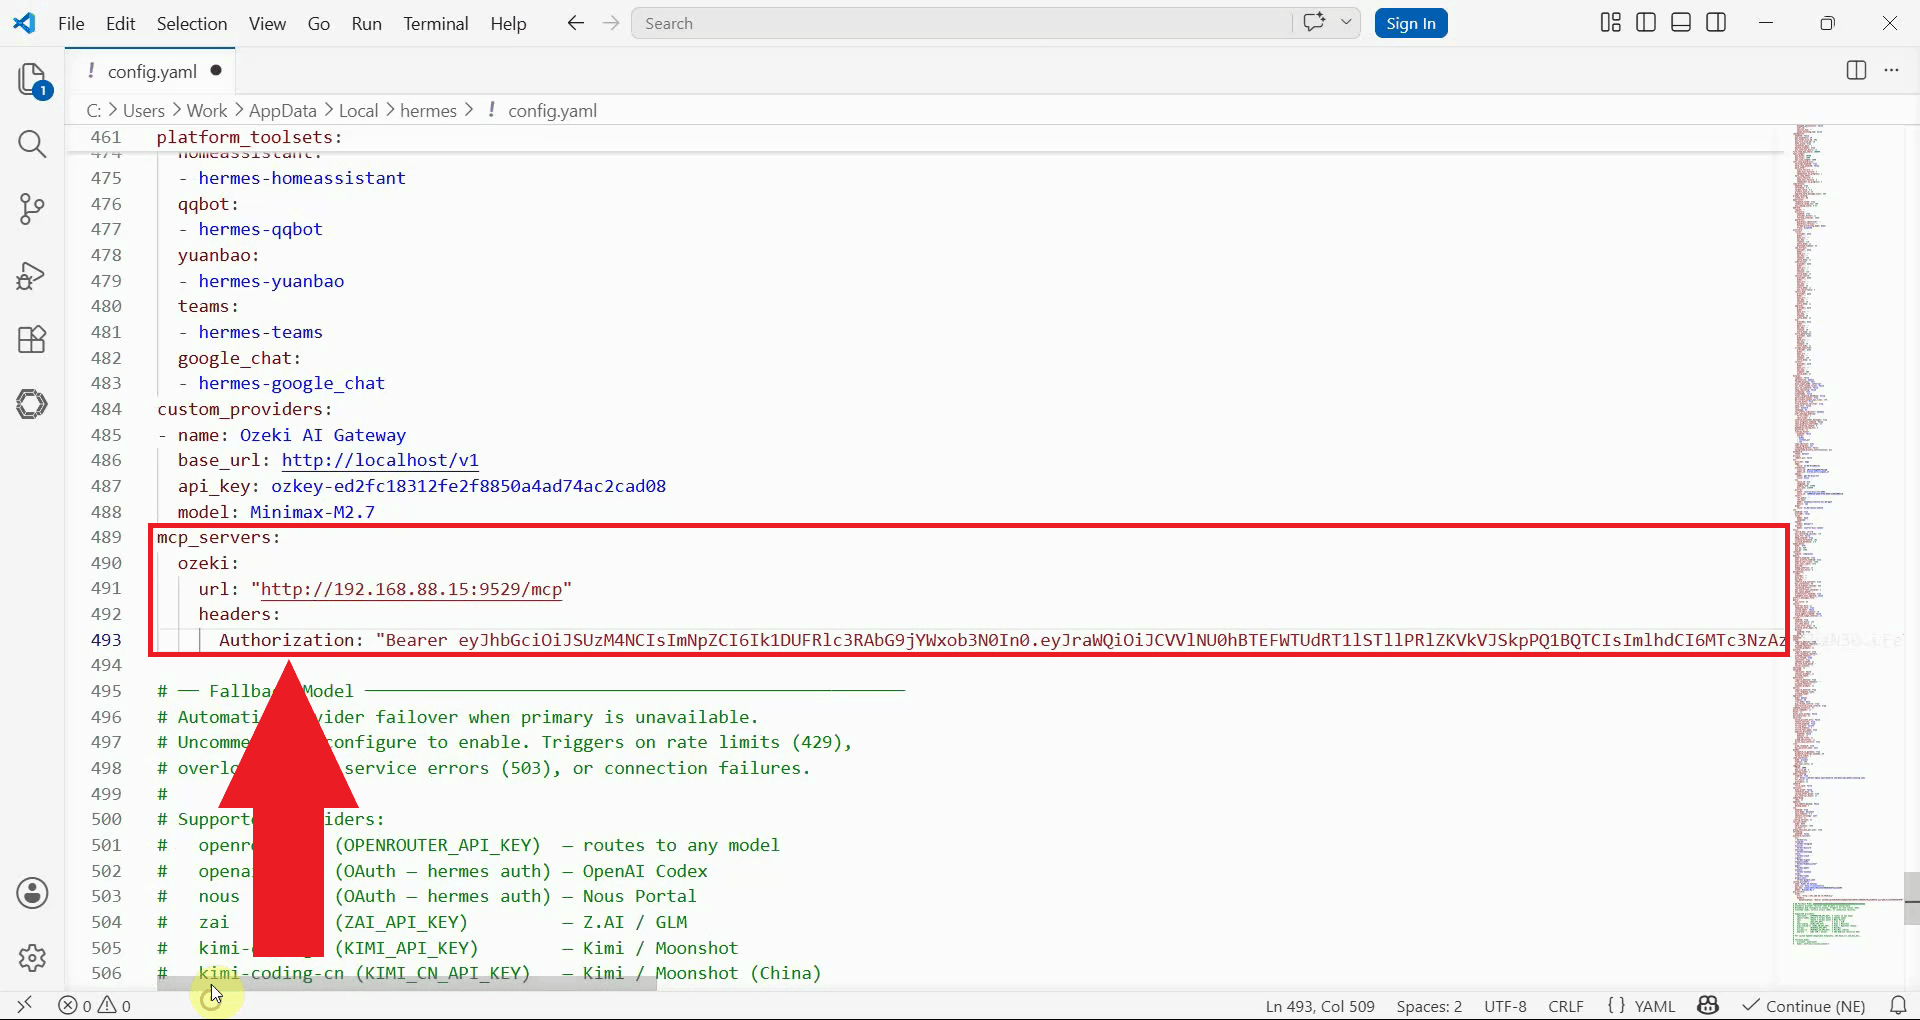
Task: Click AppData in the breadcrumb path
Action: point(283,110)
